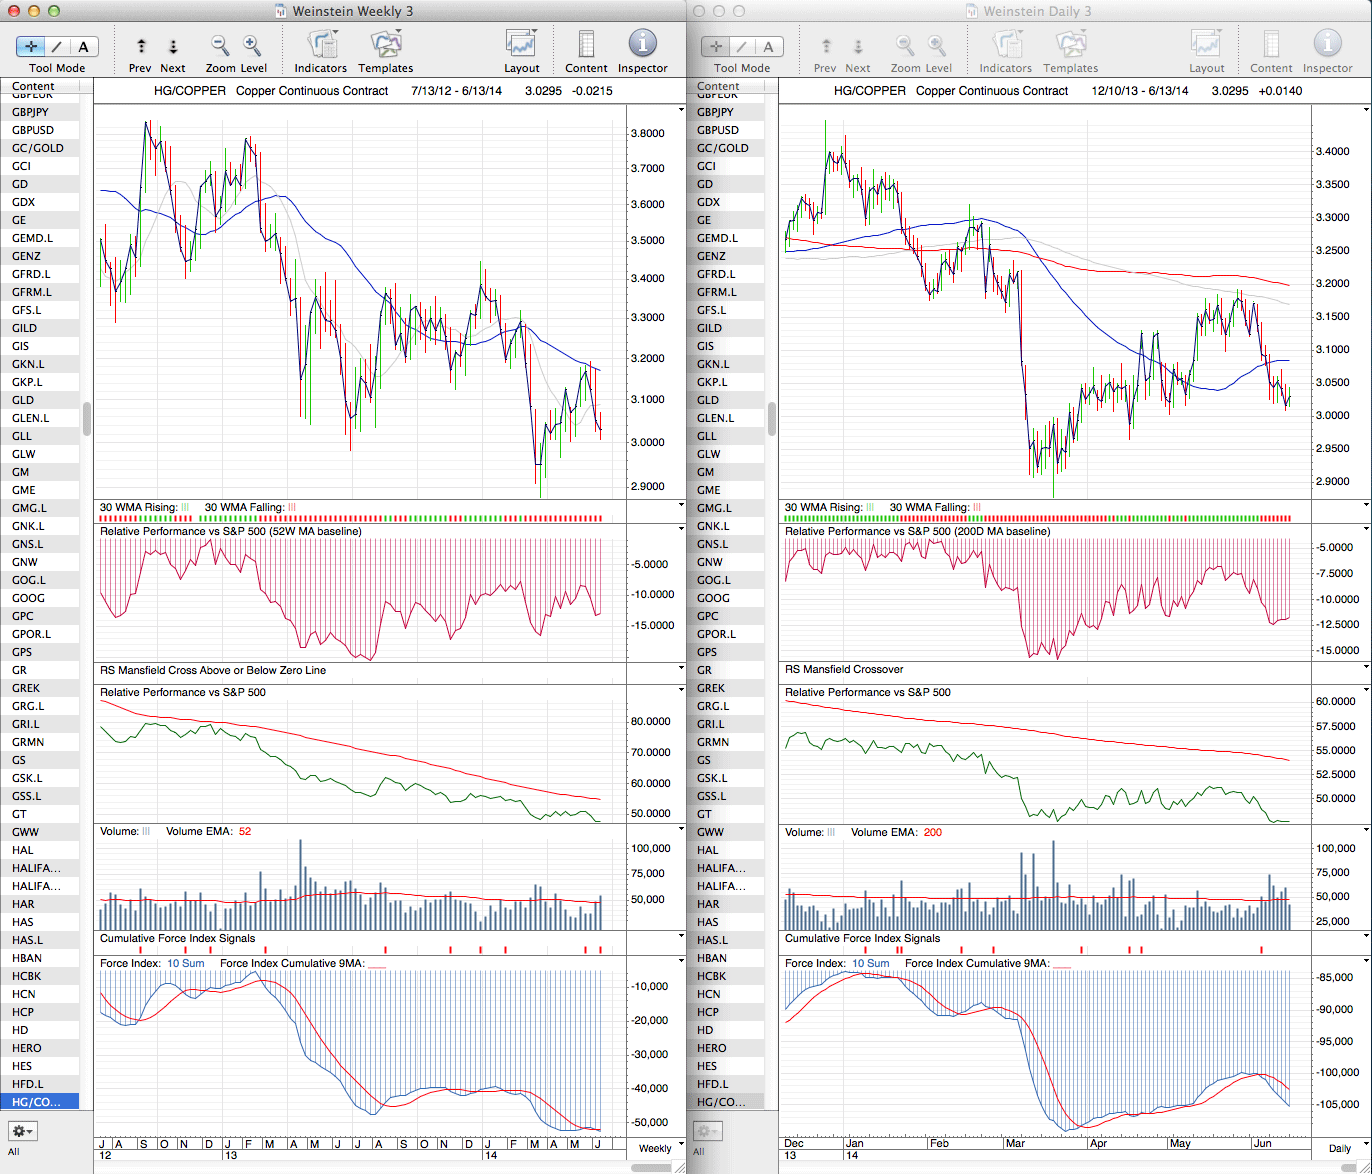Select text annotation tool in Weekly window

83,46
